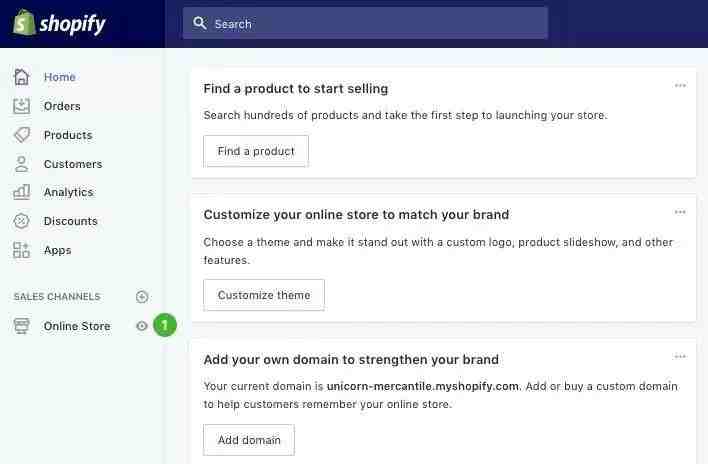This screenshot has height=464, width=708.
Task: Select the Products tag icon
Action: 21,135
